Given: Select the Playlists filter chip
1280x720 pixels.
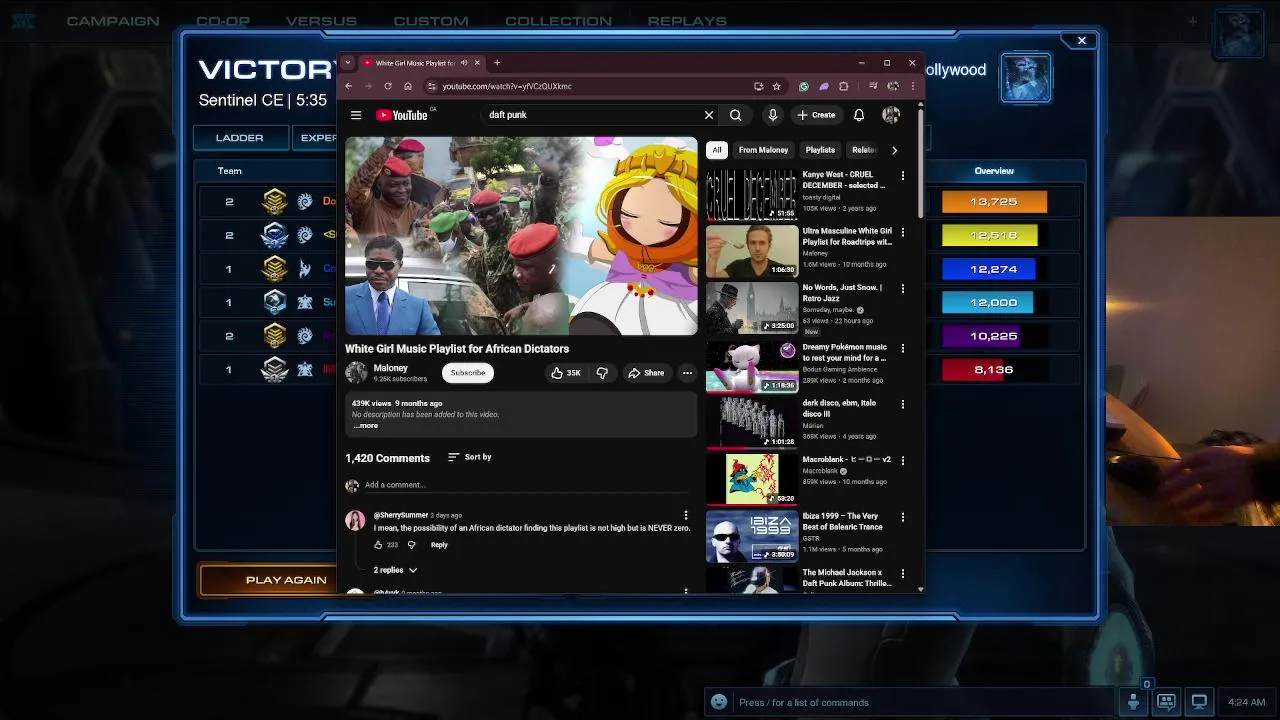Looking at the screenshot, I should click(820, 150).
